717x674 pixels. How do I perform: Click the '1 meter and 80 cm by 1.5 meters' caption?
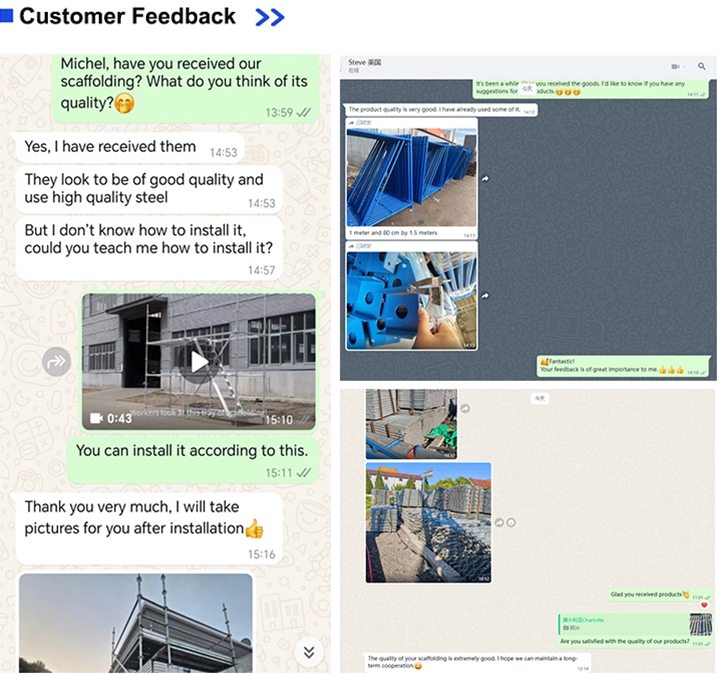click(393, 233)
